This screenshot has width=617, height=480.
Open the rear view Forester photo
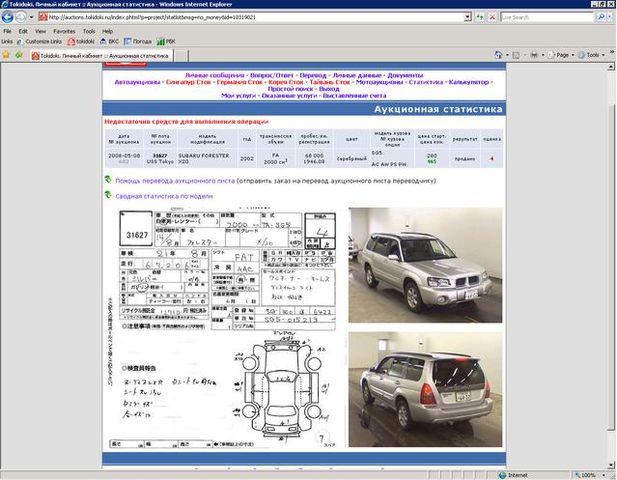[x=425, y=390]
